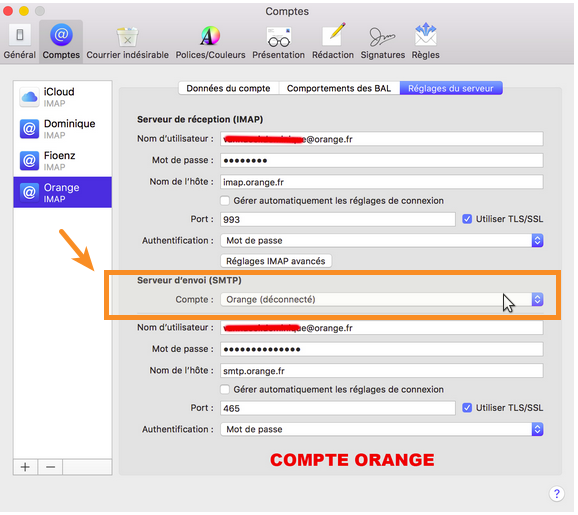
Task: Open the Général preferences pane
Action: tap(20, 42)
